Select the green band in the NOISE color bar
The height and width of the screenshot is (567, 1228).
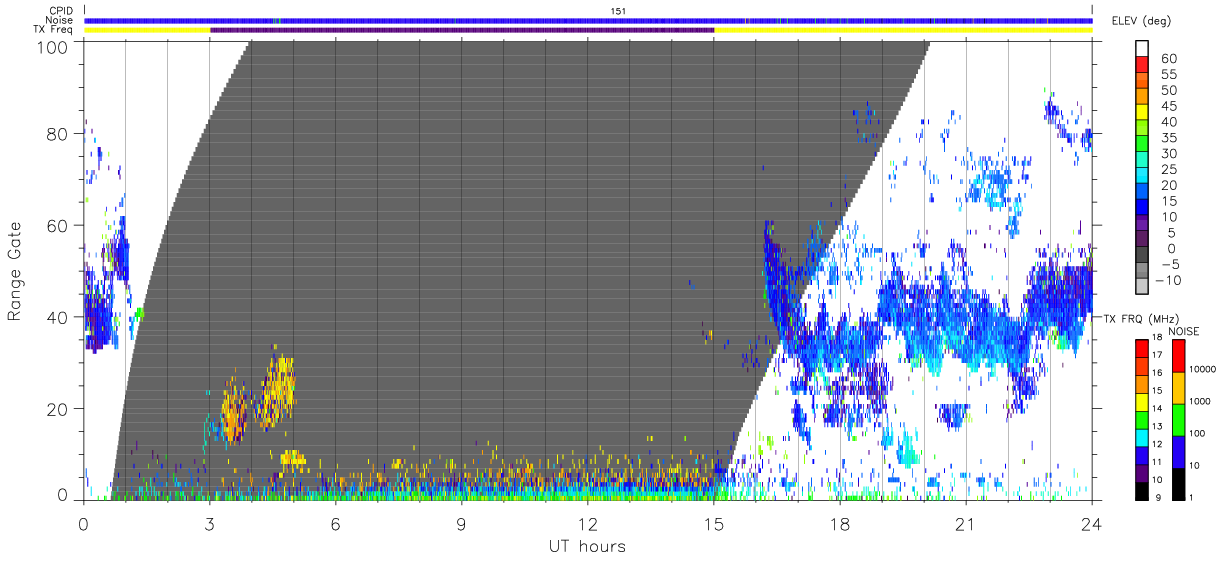point(1178,420)
